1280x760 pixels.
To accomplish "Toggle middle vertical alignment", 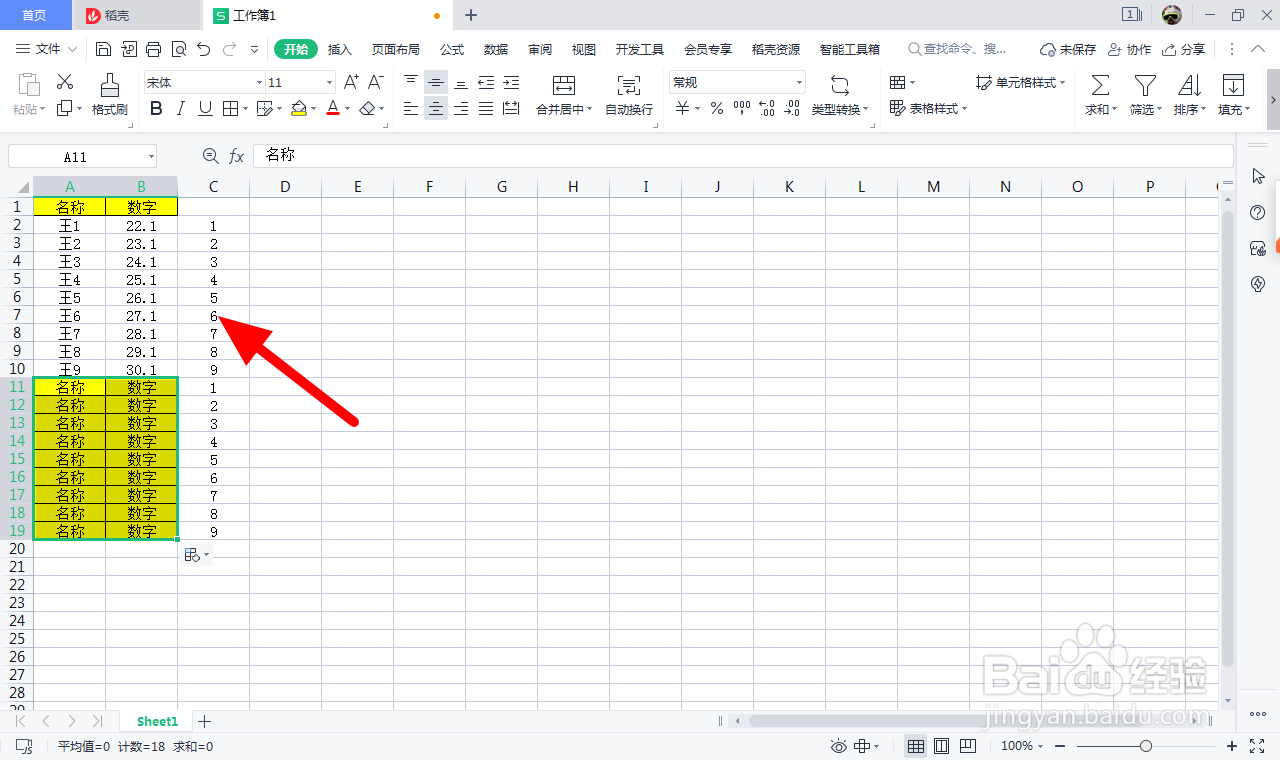I will (x=436, y=83).
